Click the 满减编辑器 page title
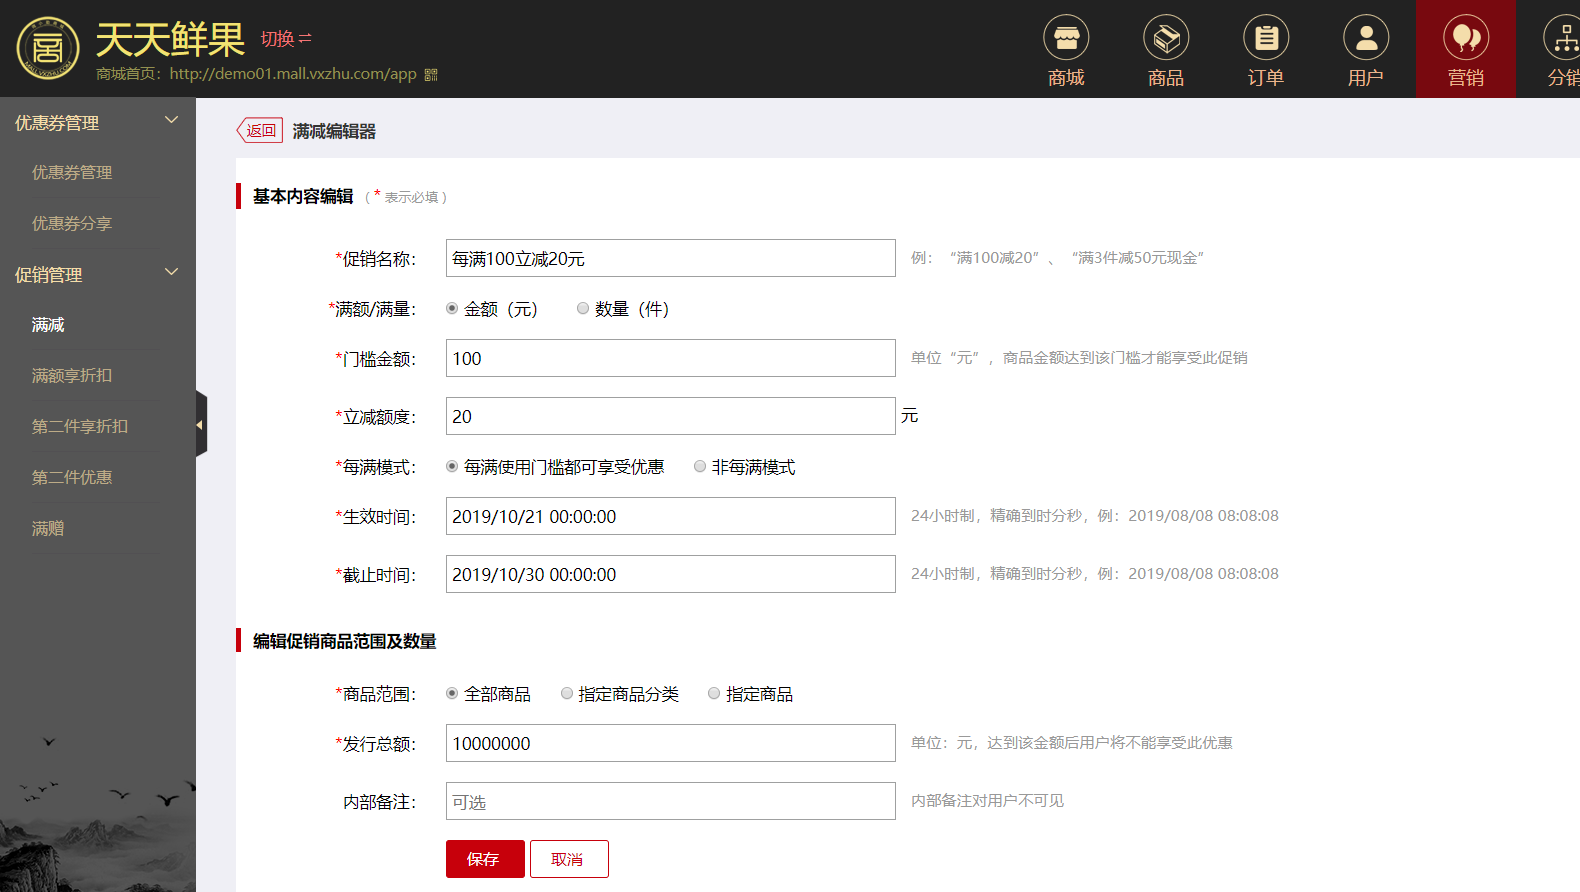 pyautogui.click(x=334, y=132)
